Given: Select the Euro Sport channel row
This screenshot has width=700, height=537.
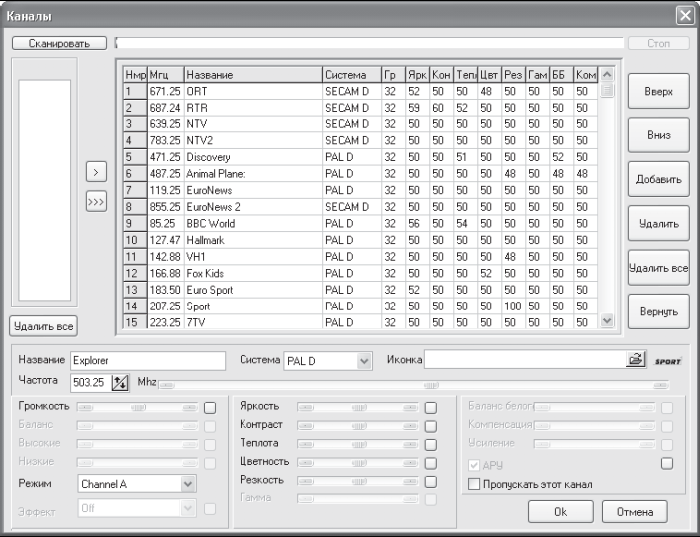Looking at the screenshot, I should click(x=361, y=290).
